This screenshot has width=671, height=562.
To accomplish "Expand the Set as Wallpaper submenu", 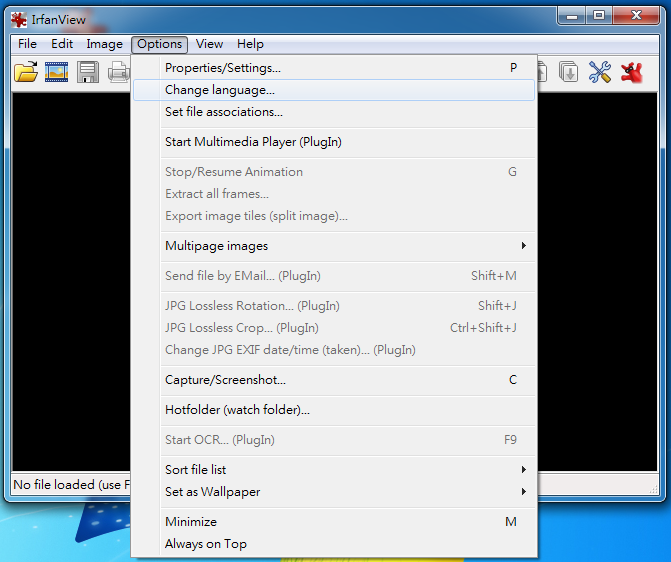I will [334, 491].
